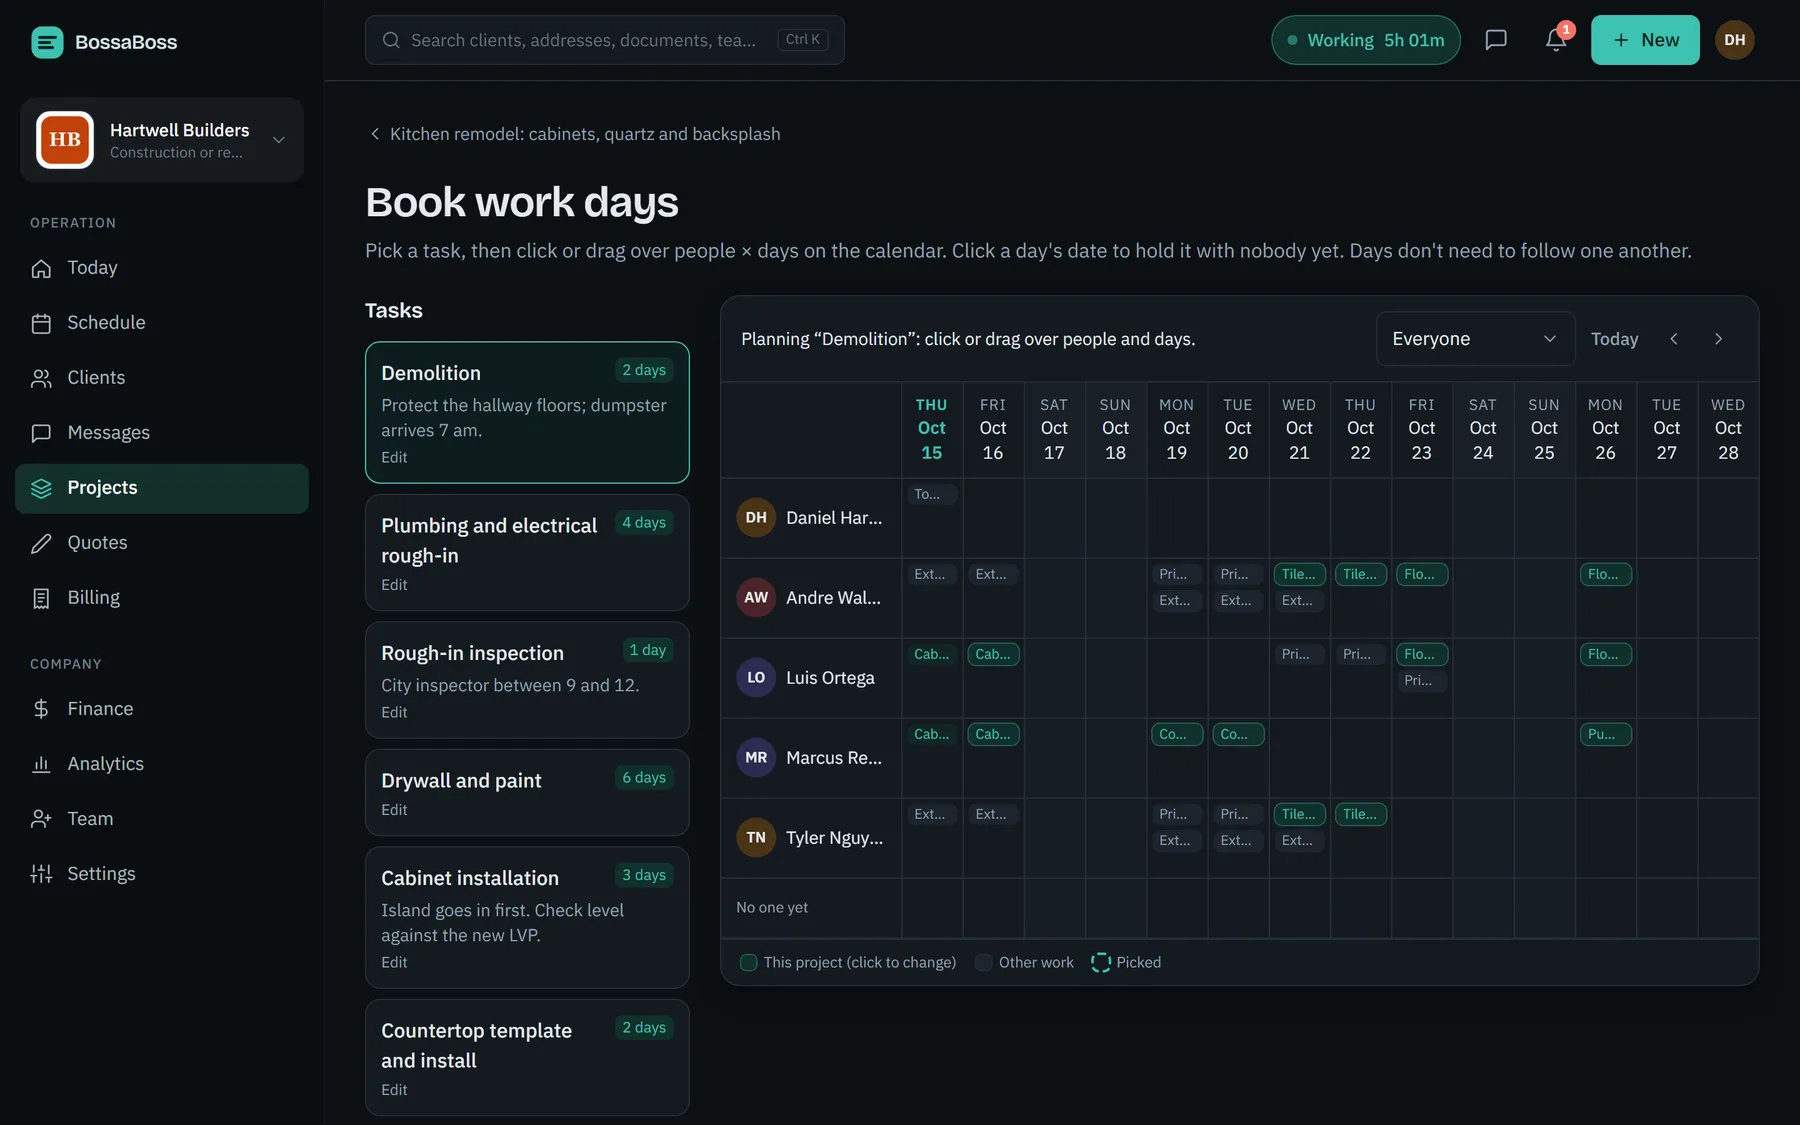This screenshot has height=1125, width=1800.
Task: Edit the Plumbing and electrical rough-in task
Action: pos(394,585)
